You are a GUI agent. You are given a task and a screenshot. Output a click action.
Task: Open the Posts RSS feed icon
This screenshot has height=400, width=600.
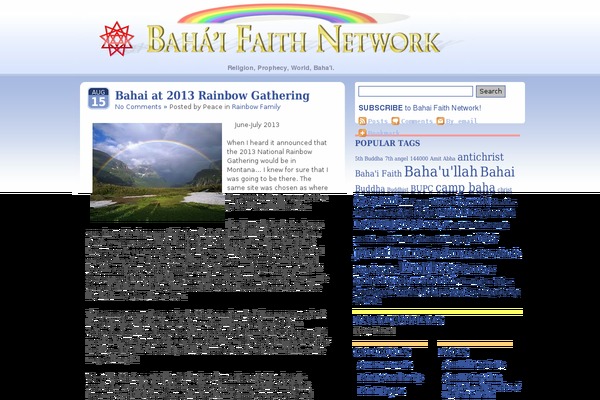click(x=362, y=121)
